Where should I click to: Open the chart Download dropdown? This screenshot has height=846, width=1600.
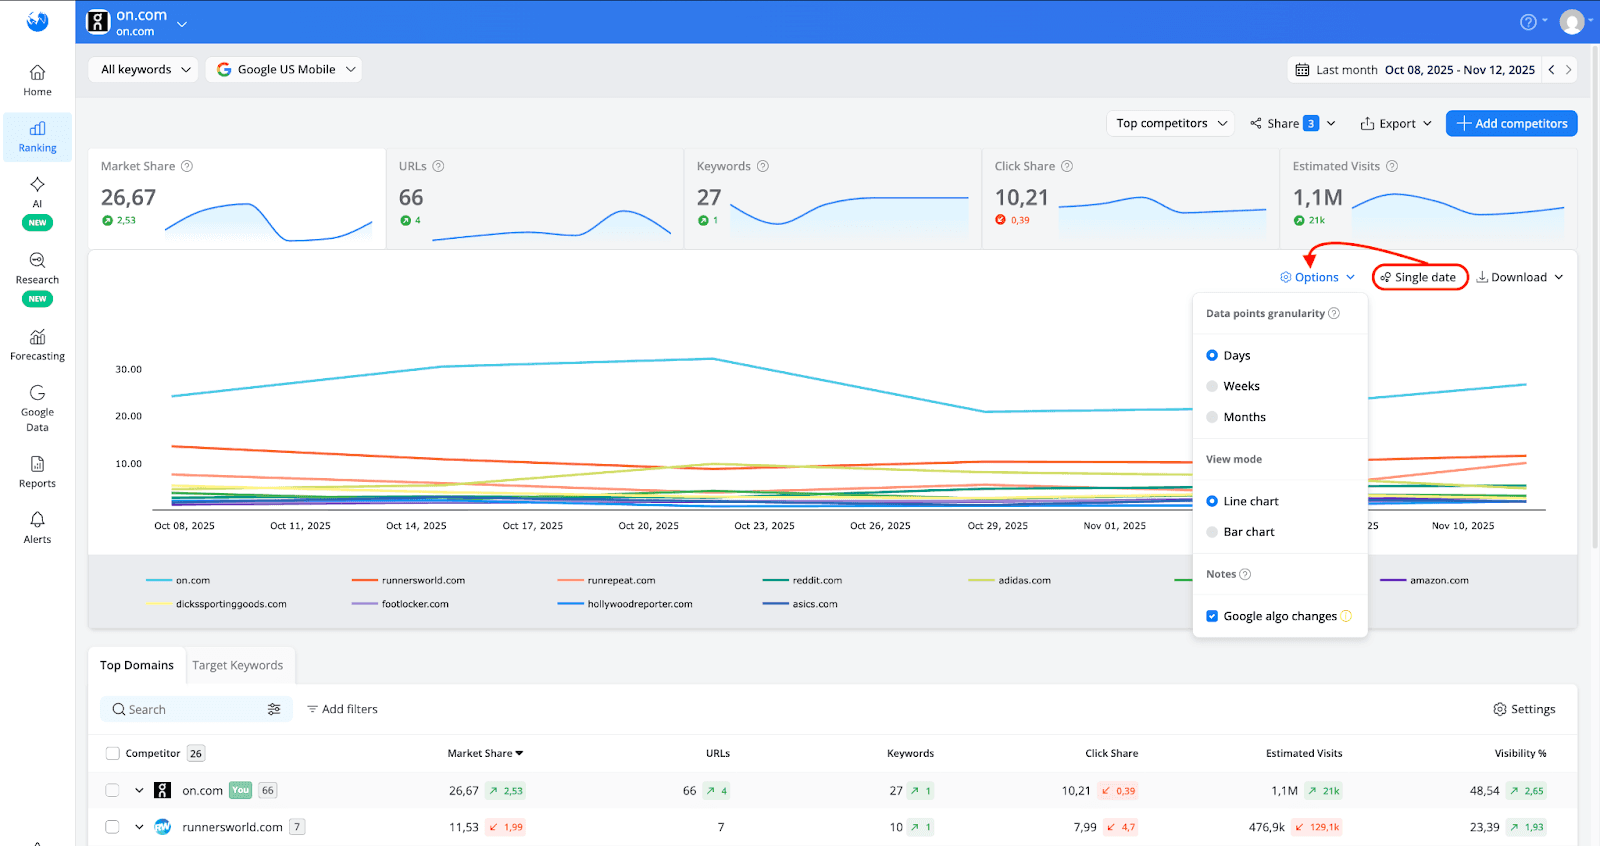coord(1520,277)
